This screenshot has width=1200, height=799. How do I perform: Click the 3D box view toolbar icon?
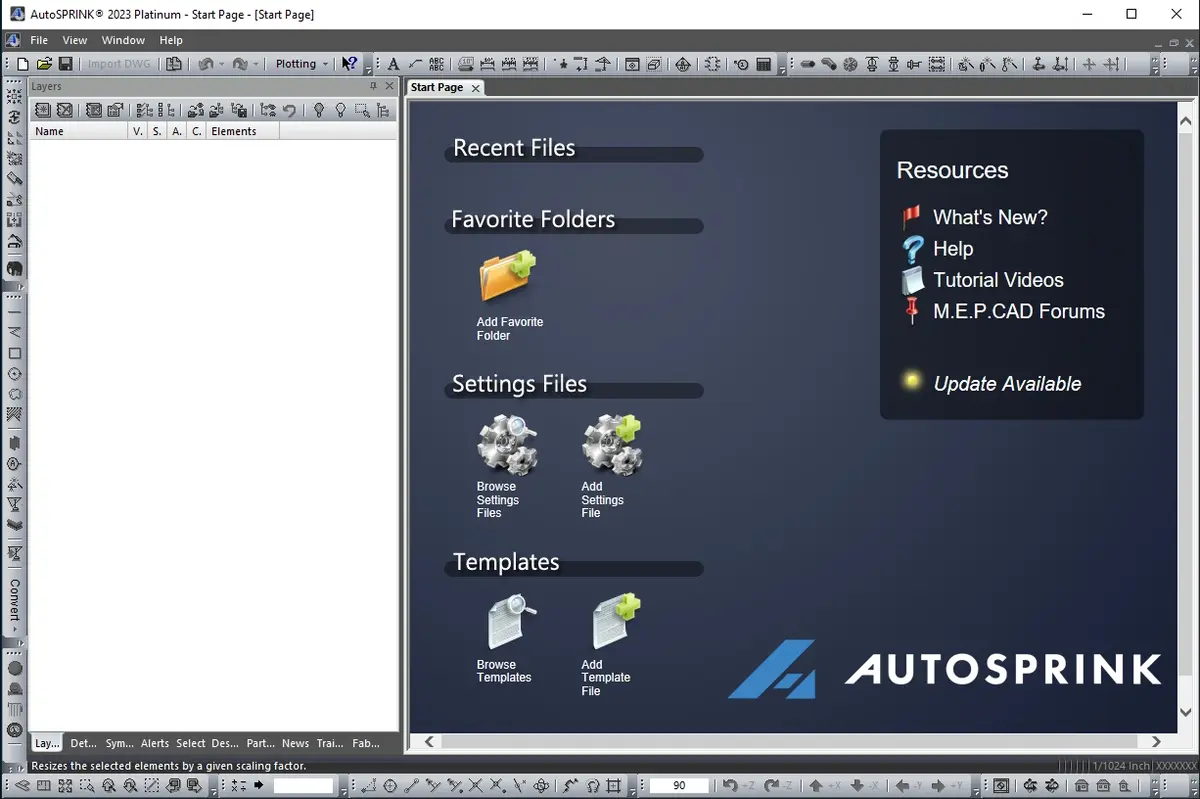point(654,64)
